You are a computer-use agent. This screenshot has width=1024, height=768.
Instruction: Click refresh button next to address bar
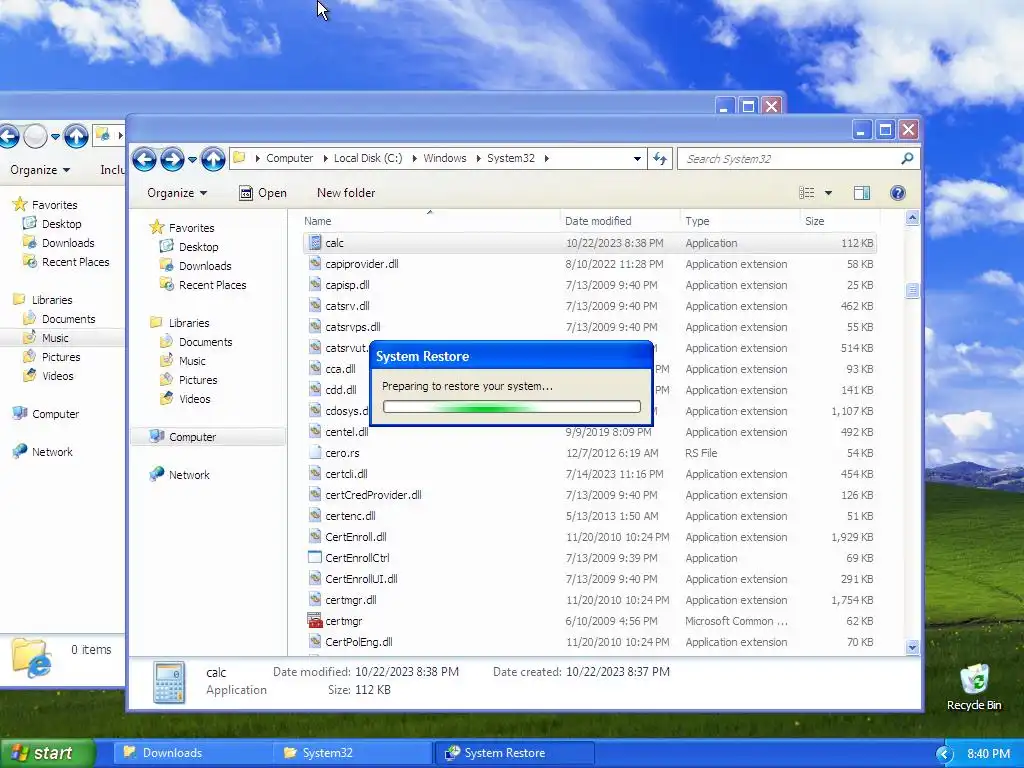pos(660,159)
